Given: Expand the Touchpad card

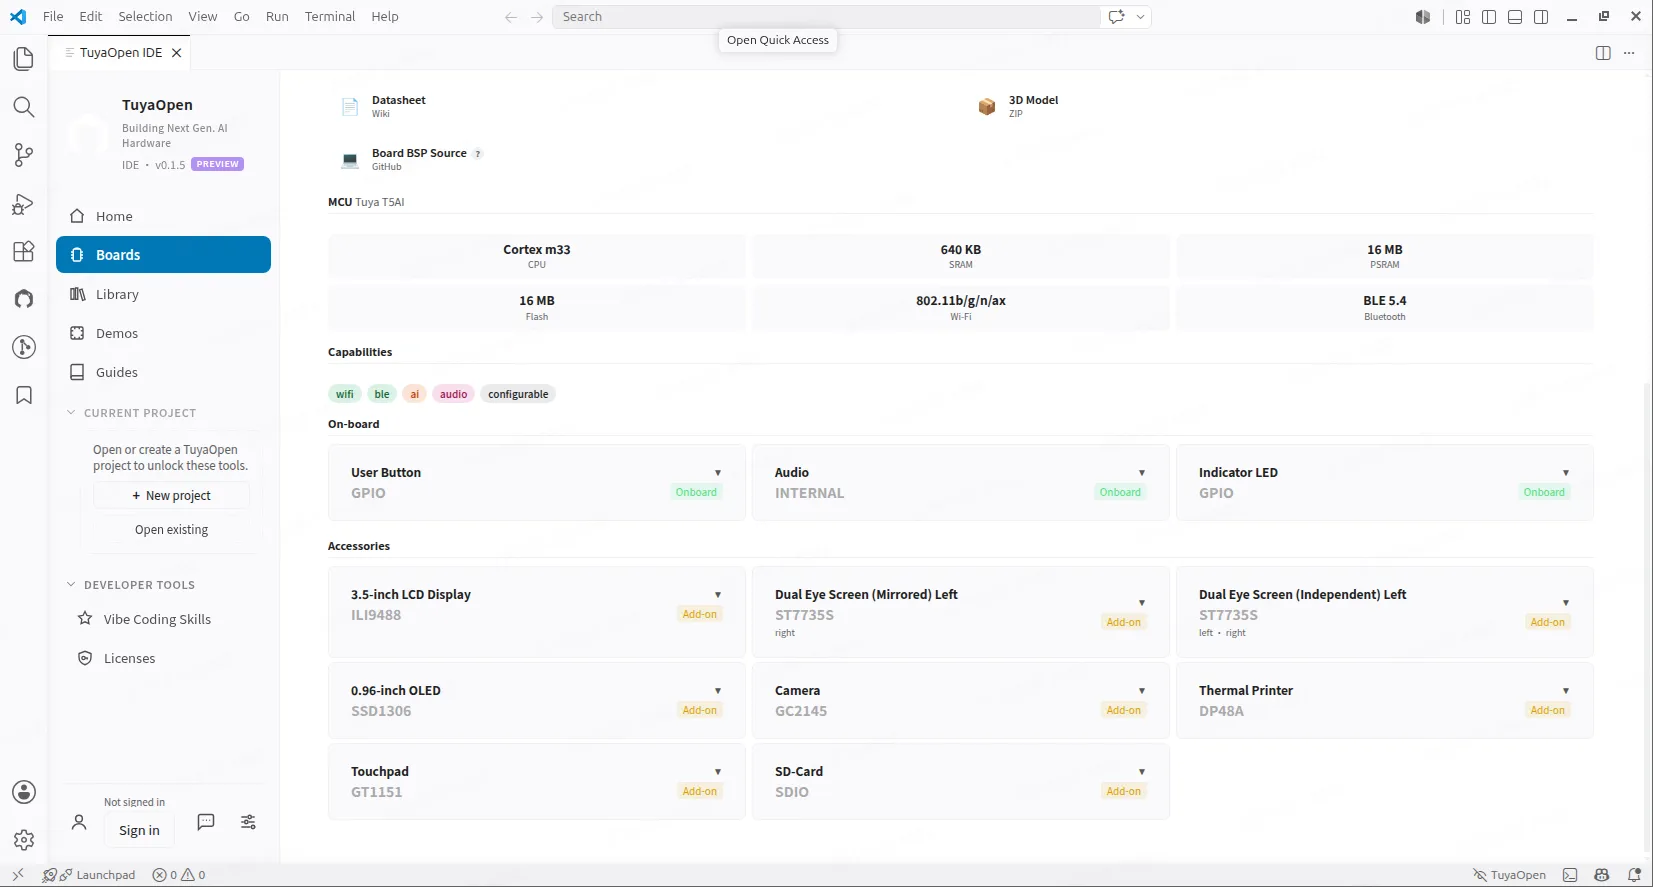Looking at the screenshot, I should pos(718,772).
